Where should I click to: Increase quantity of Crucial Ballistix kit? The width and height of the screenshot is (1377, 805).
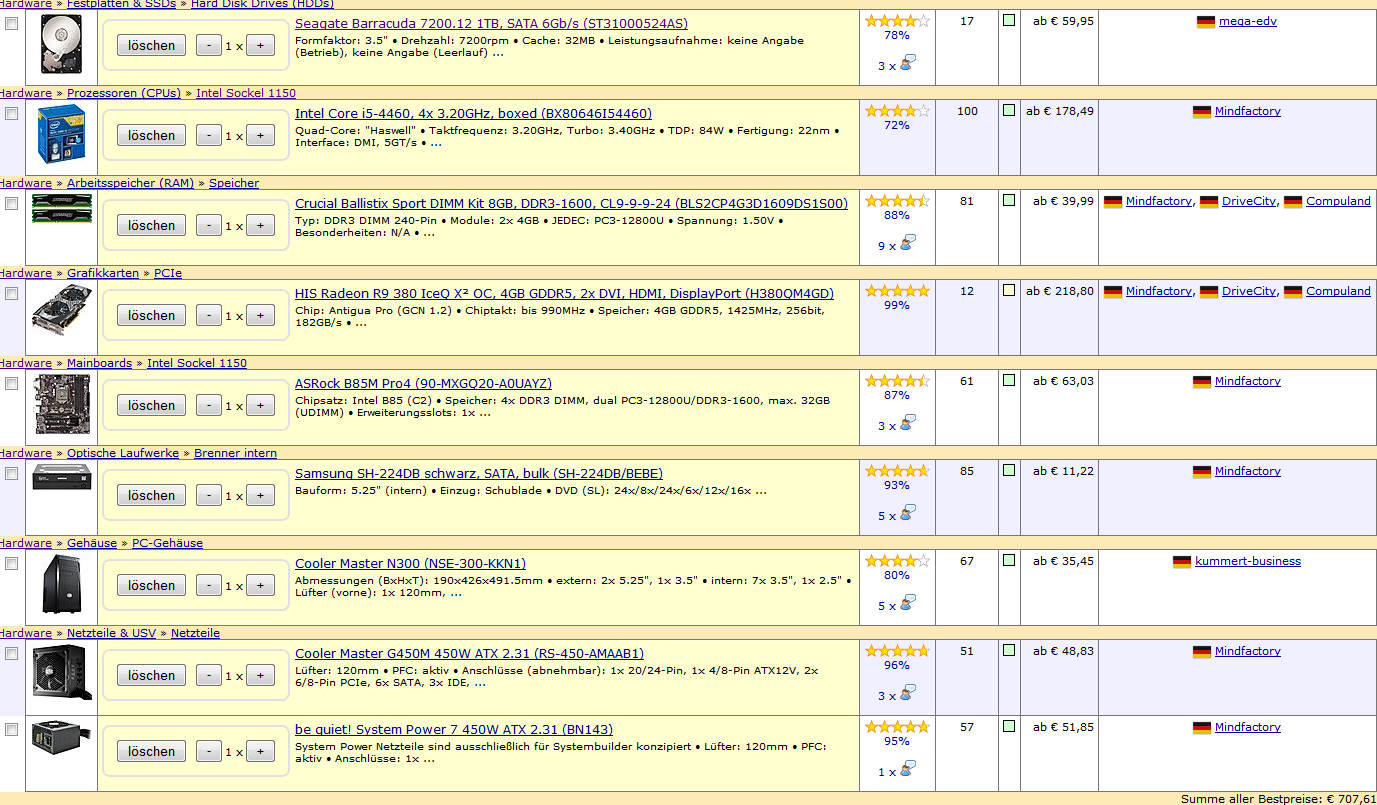point(260,225)
